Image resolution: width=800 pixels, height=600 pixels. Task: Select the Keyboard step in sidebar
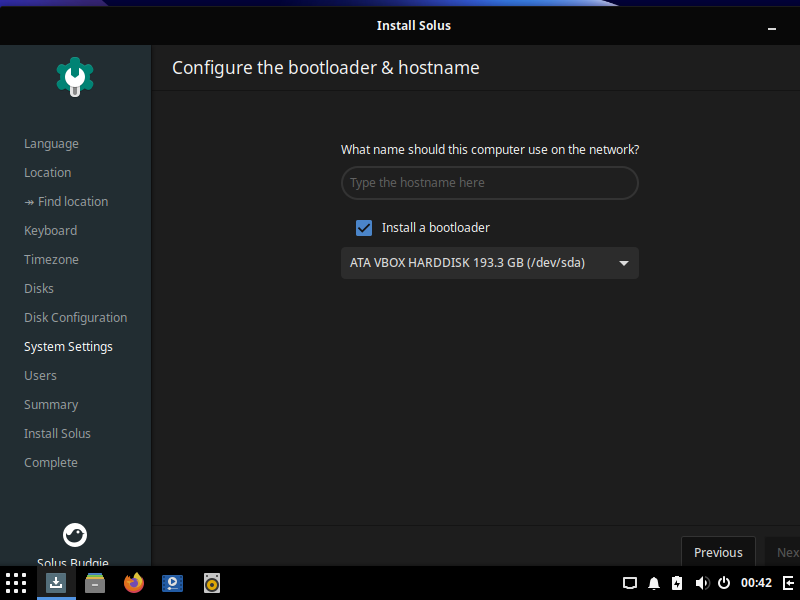(x=51, y=231)
